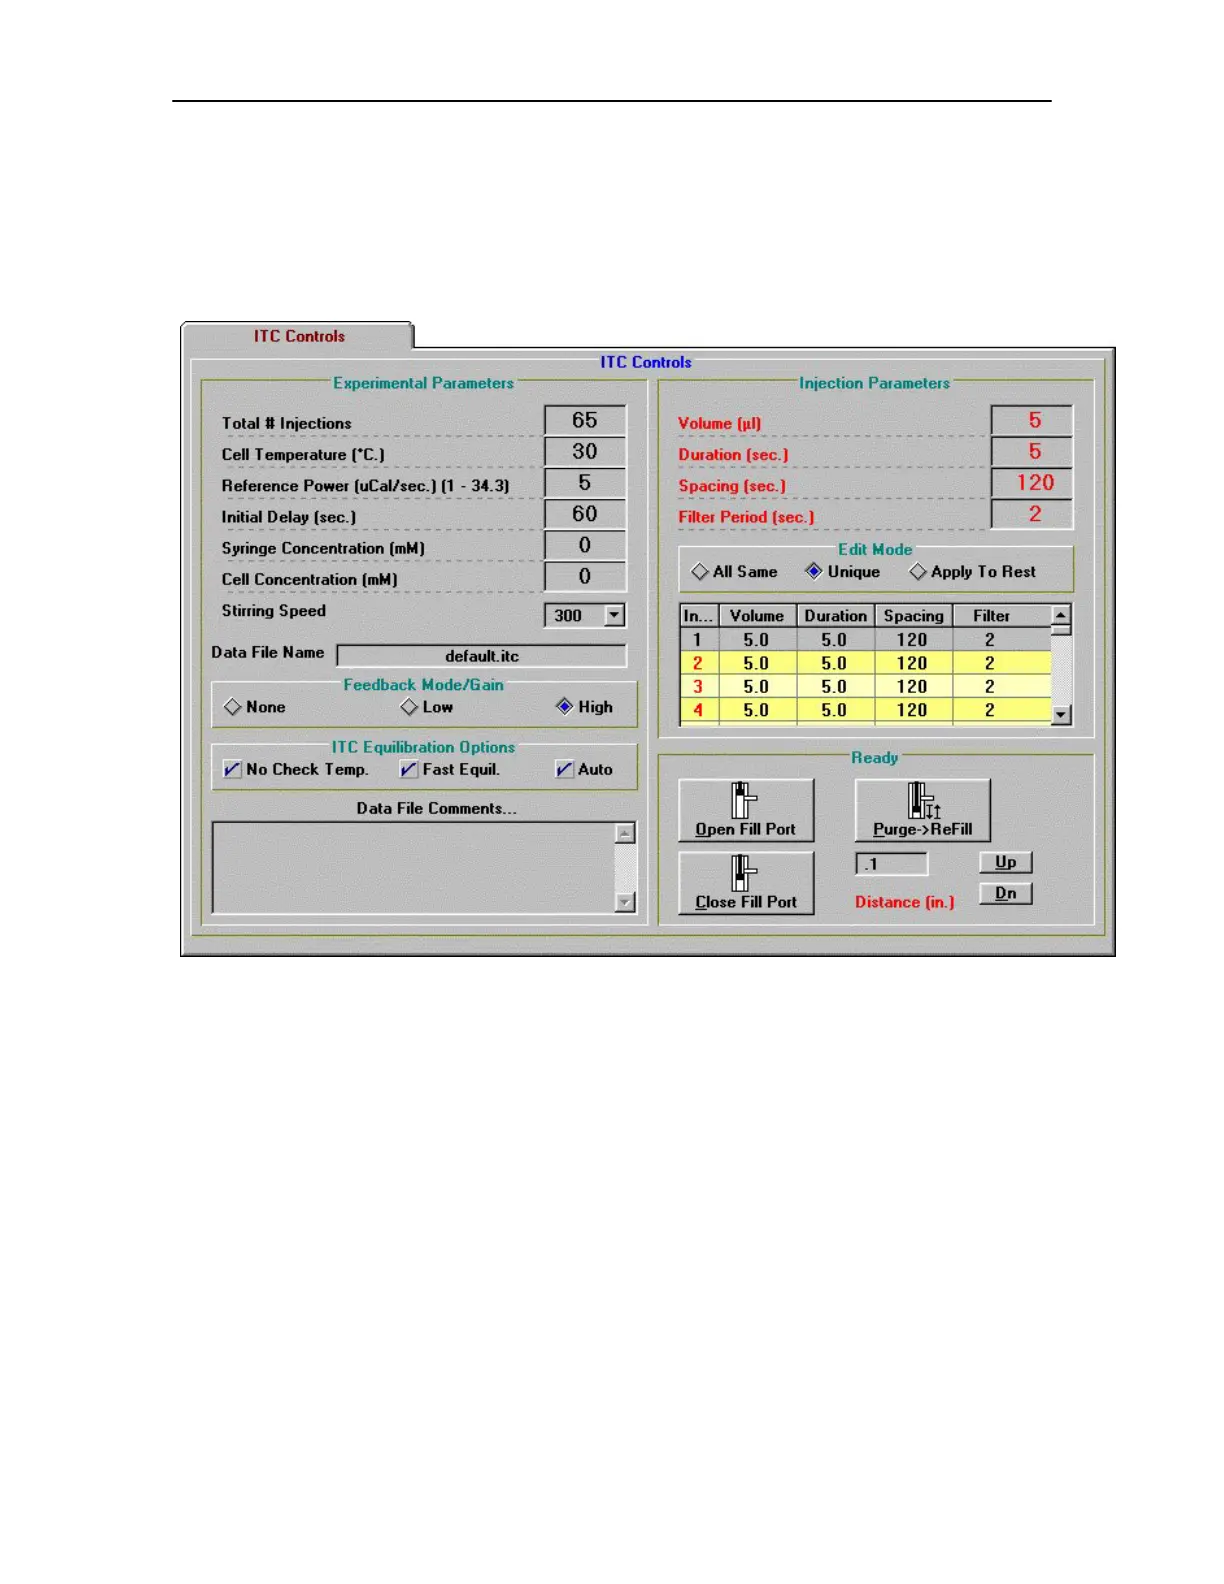Set feedback mode to Low
Image resolution: width=1224 pixels, height=1584 pixels.
pyautogui.click(x=427, y=707)
